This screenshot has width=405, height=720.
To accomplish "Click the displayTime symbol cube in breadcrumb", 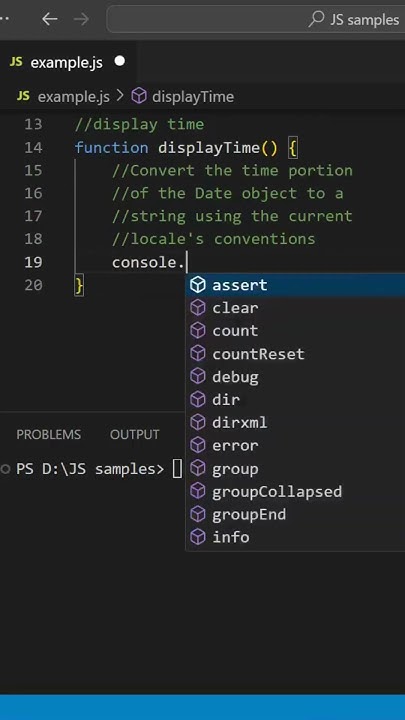I will (139, 96).
